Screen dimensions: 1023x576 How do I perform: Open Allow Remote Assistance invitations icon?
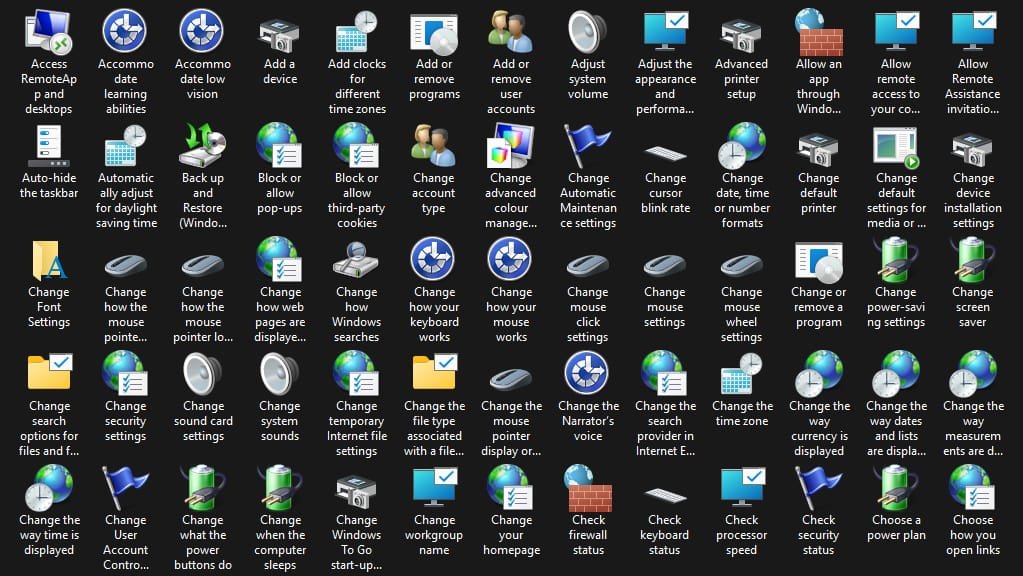[972, 31]
